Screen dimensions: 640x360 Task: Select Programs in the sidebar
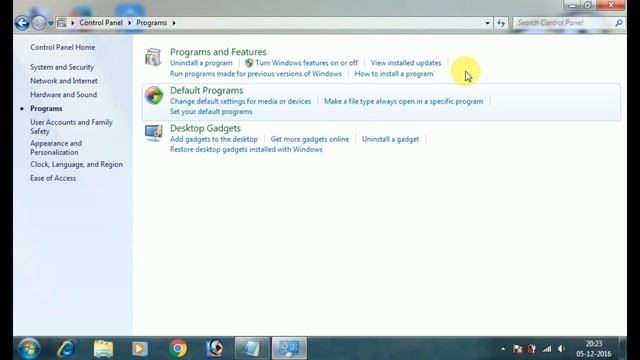tap(46, 109)
